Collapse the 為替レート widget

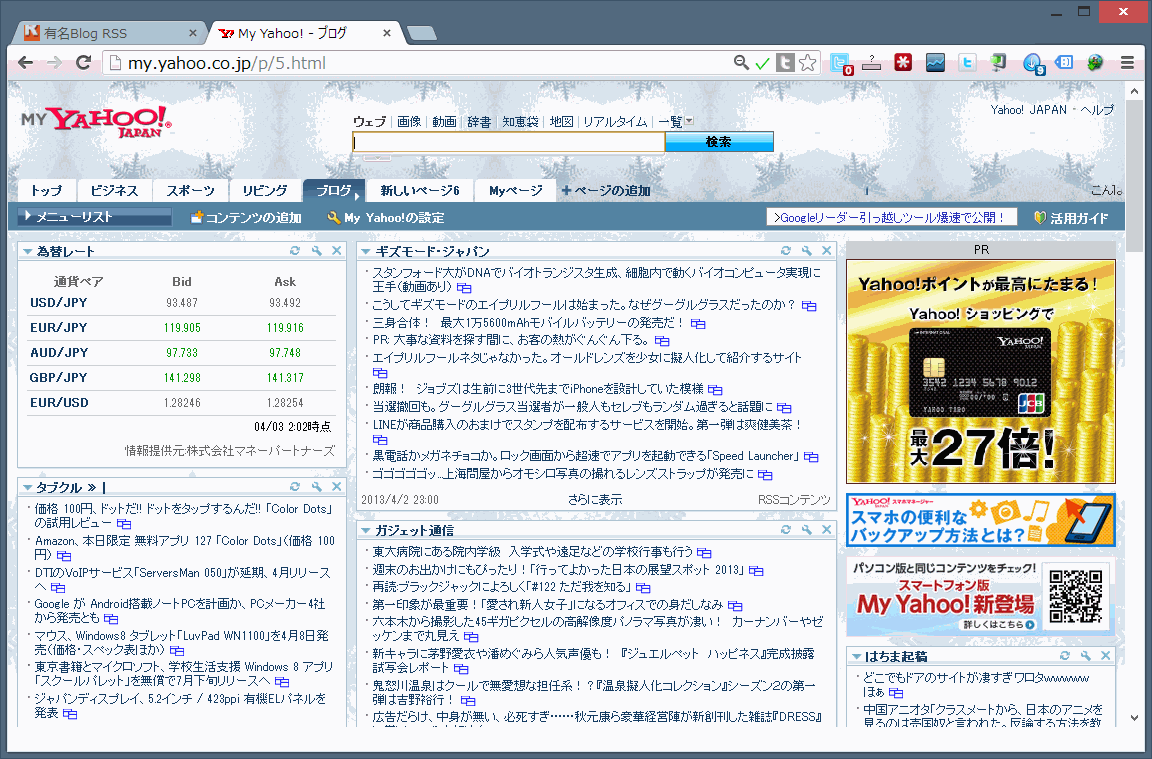[x=28, y=252]
